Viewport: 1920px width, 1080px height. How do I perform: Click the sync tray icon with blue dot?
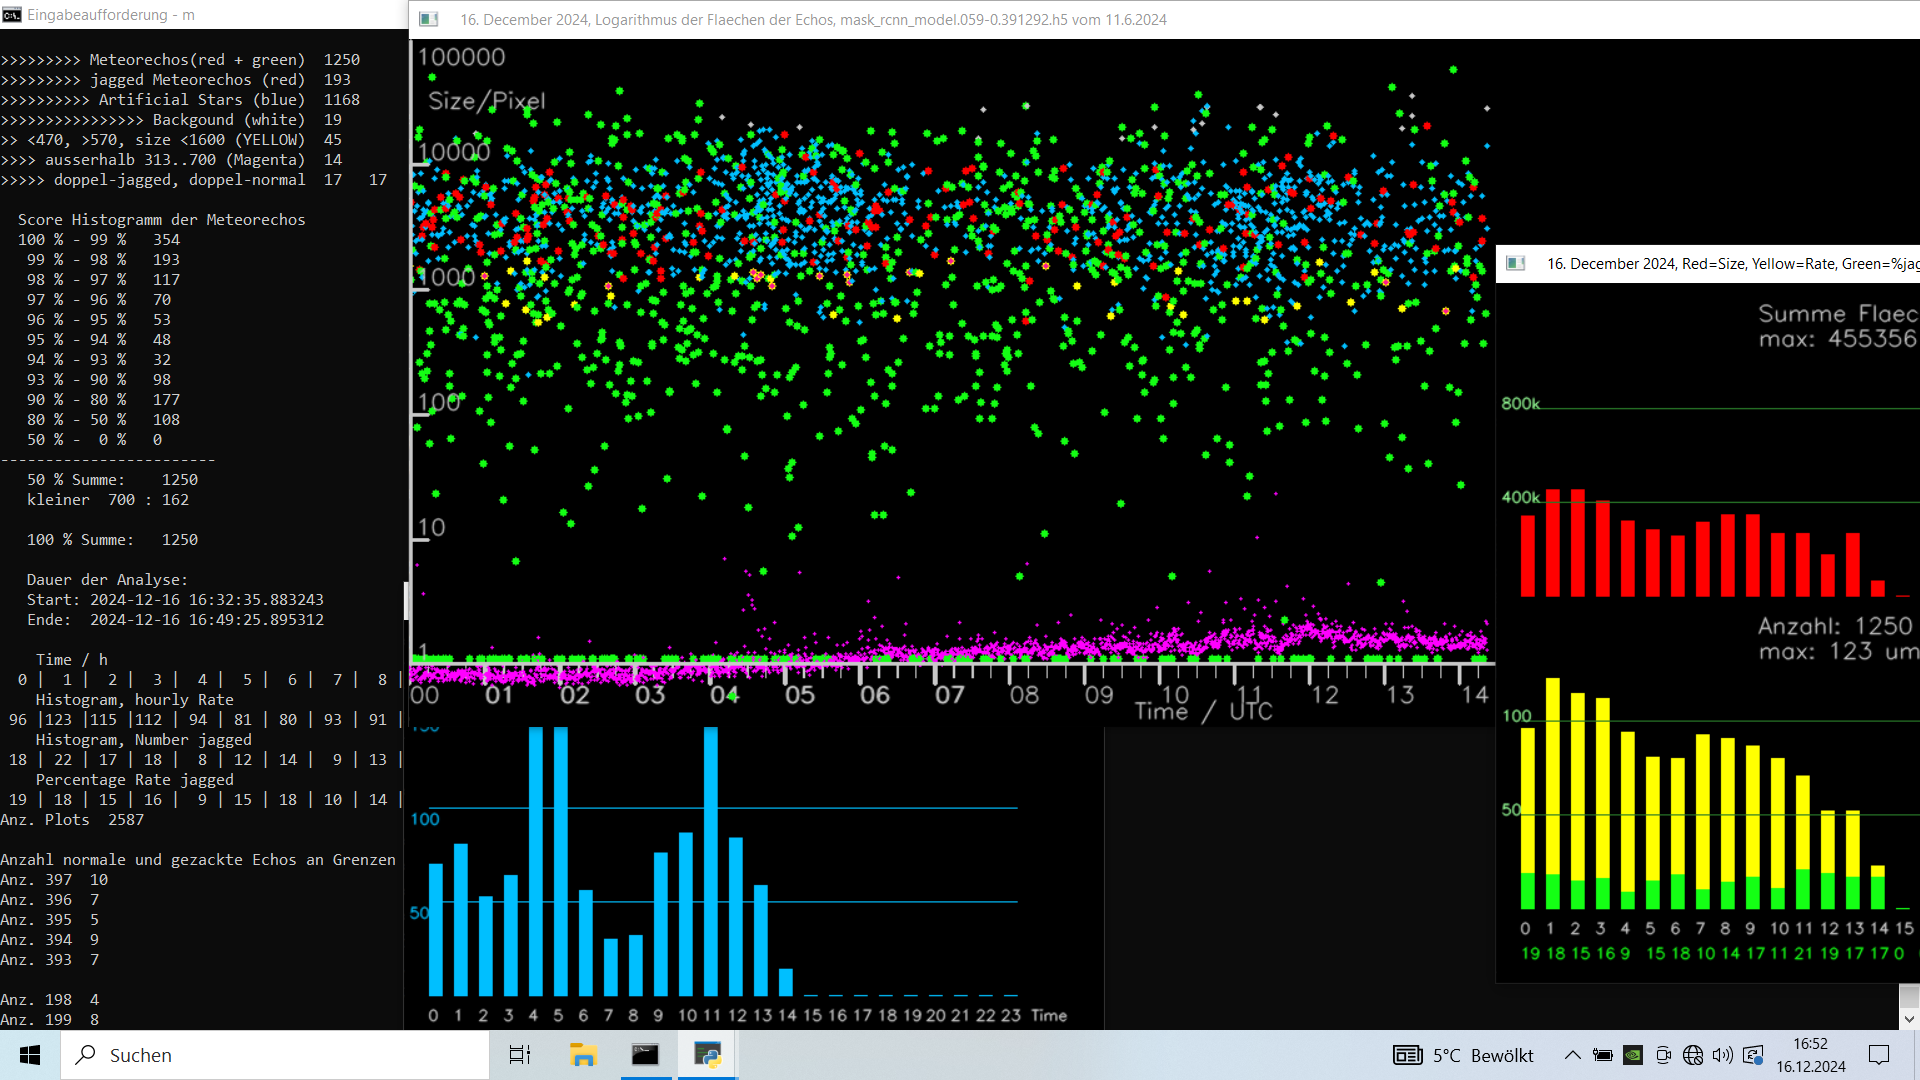click(1753, 1055)
